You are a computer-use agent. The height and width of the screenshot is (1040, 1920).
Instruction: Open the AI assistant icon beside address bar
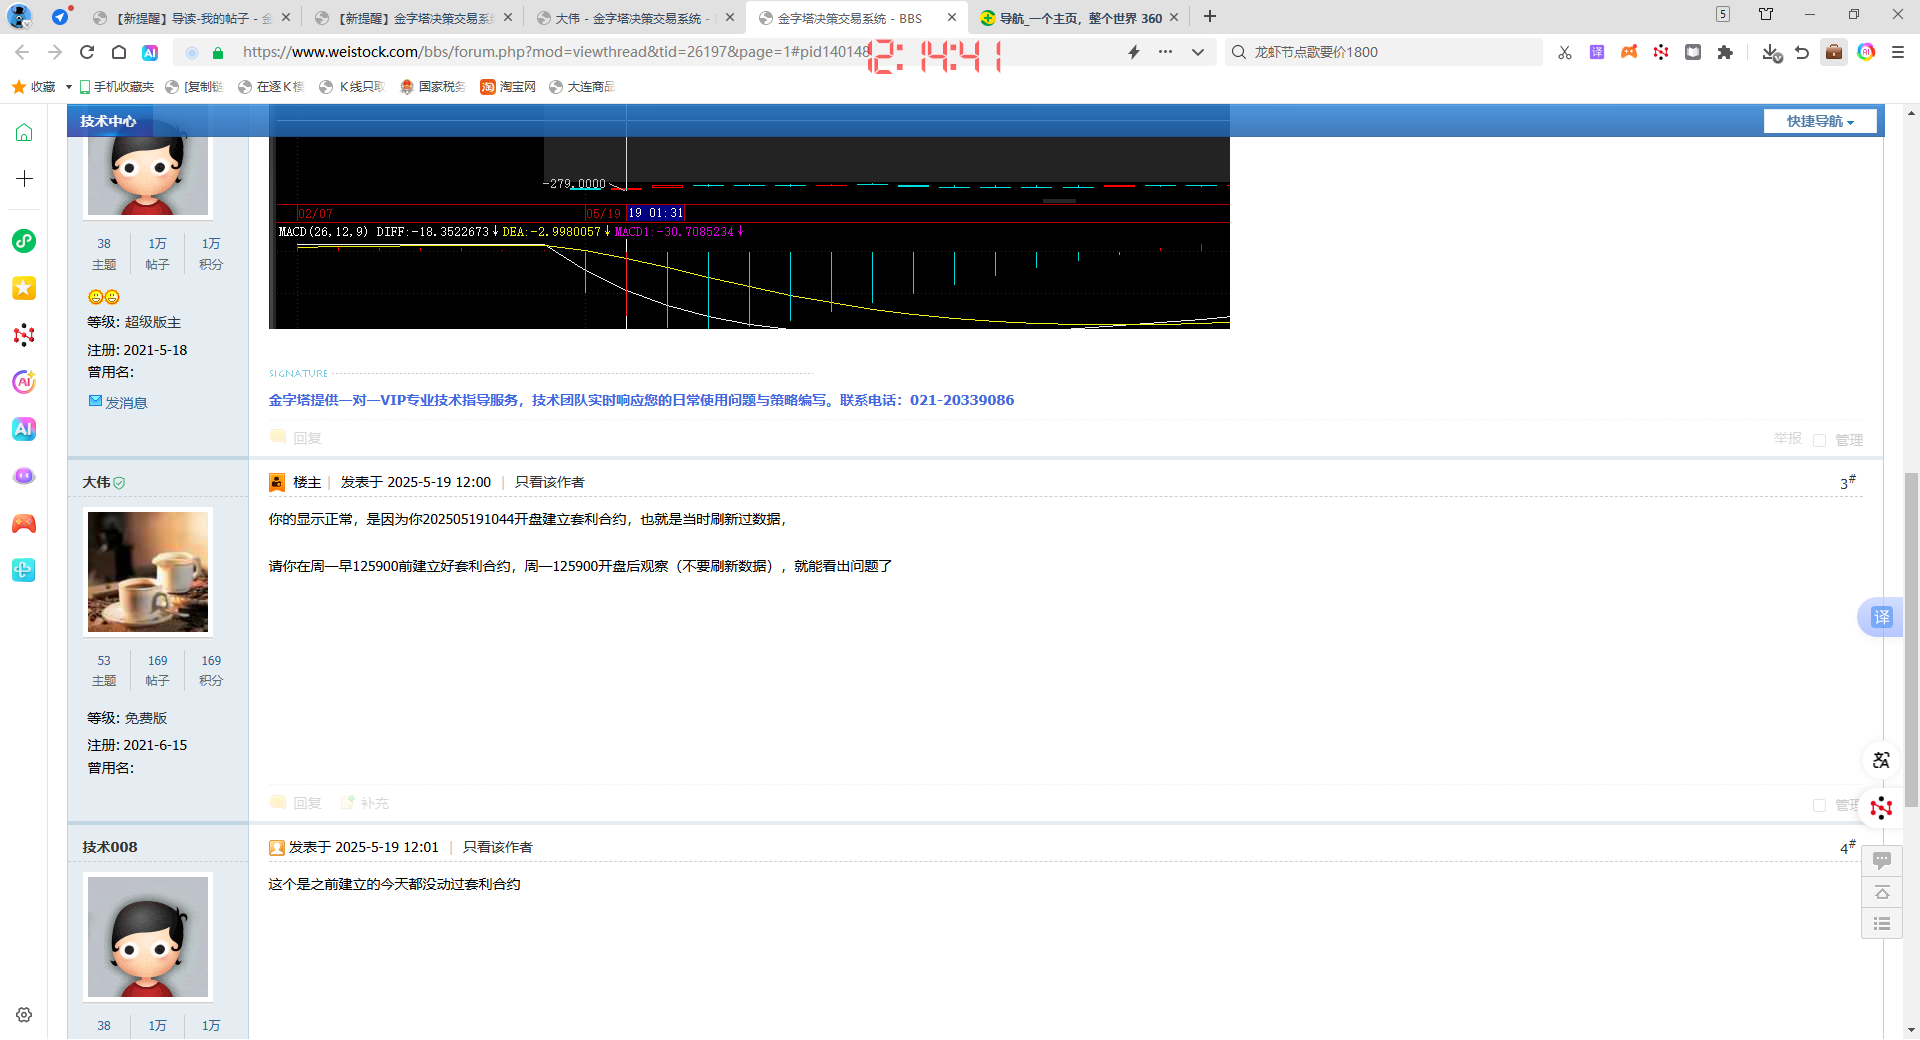click(150, 52)
